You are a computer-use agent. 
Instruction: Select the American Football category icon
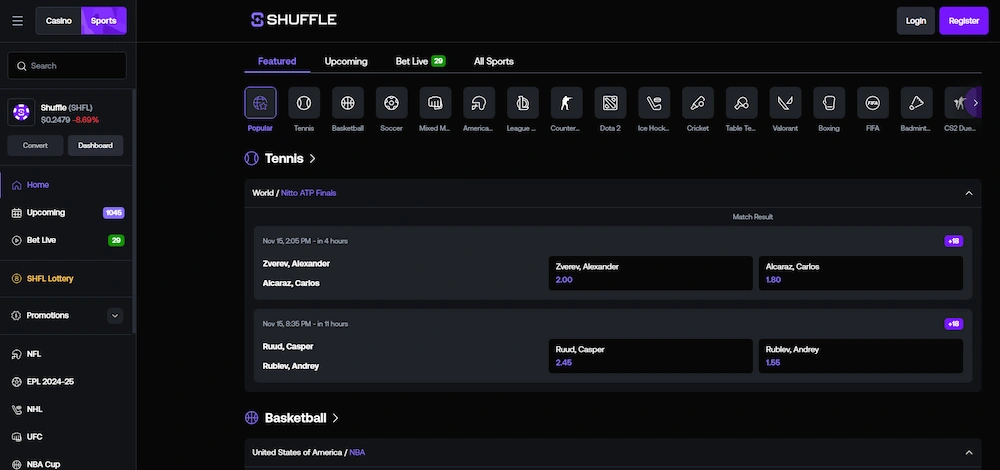tap(479, 103)
